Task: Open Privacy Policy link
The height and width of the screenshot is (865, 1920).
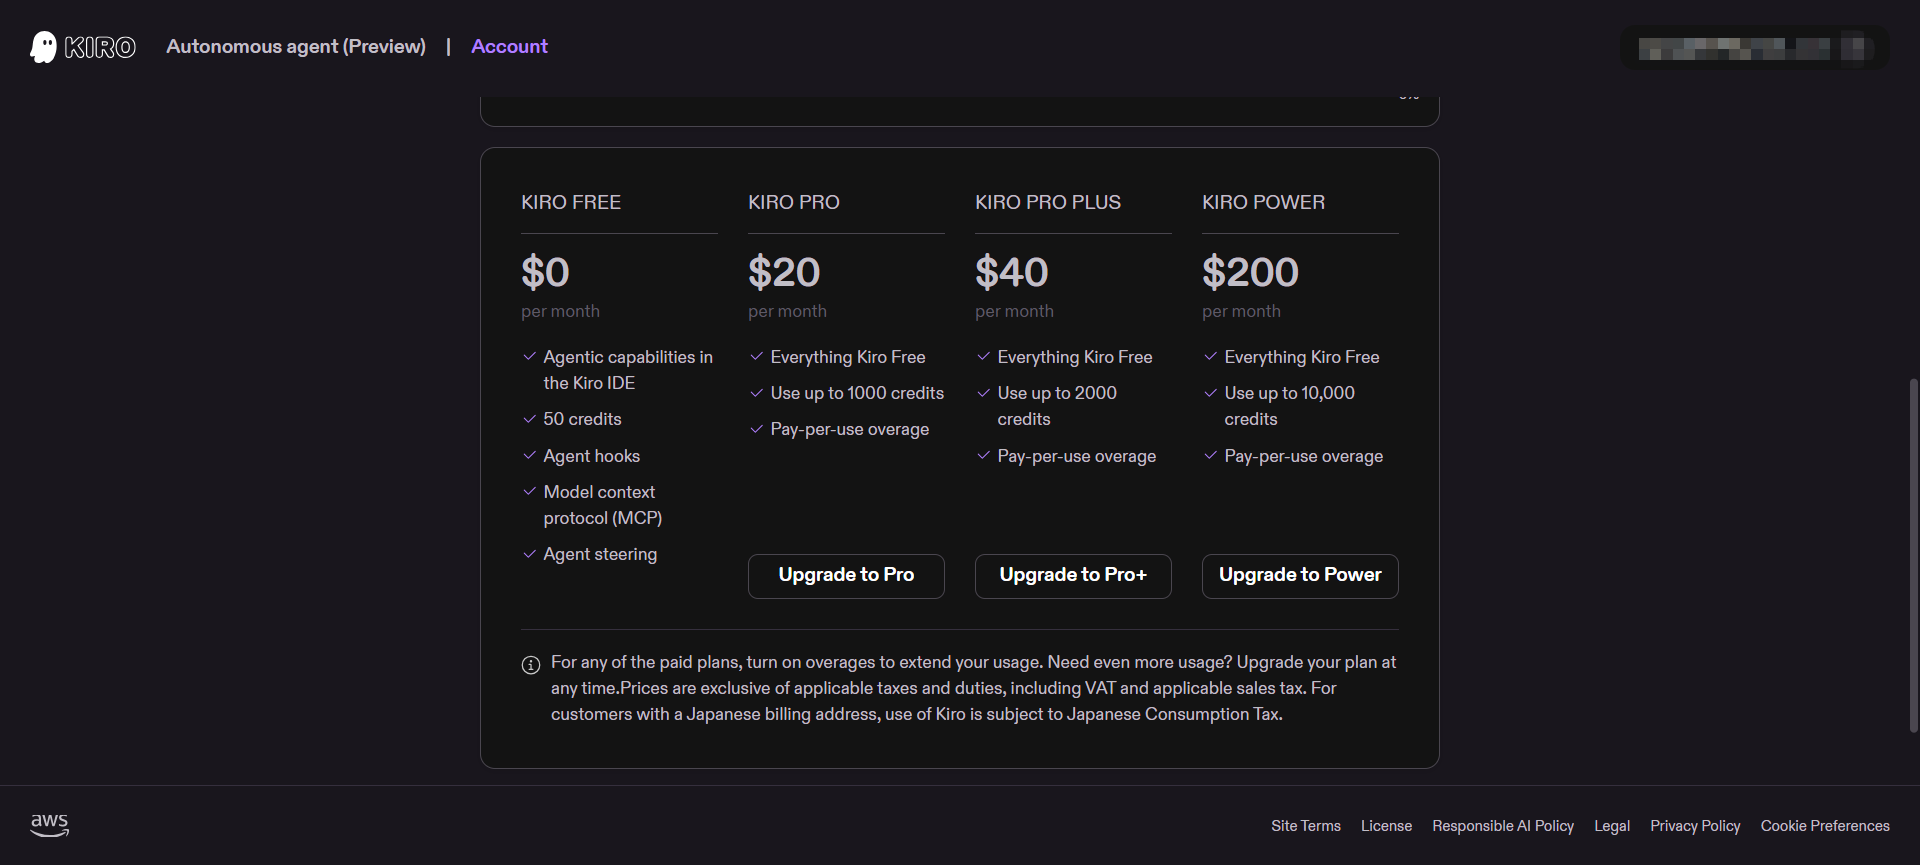Action: pyautogui.click(x=1695, y=826)
